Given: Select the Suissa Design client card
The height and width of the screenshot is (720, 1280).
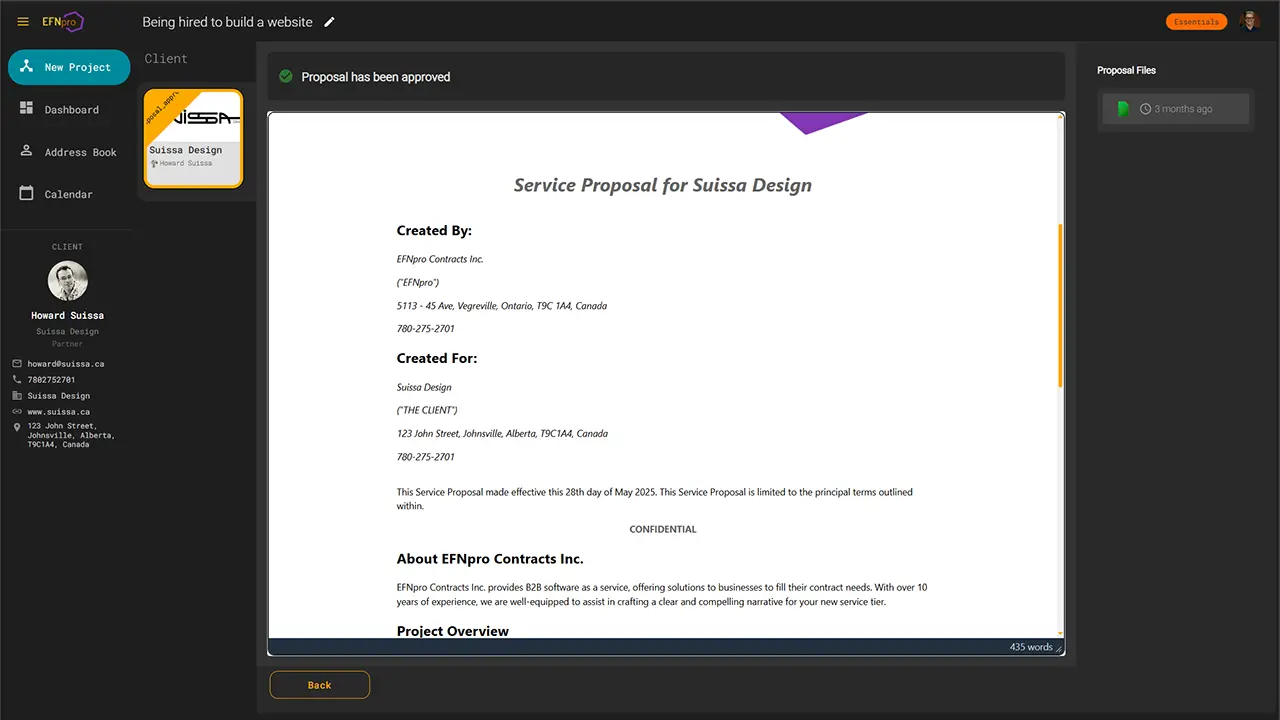Looking at the screenshot, I should (x=193, y=139).
